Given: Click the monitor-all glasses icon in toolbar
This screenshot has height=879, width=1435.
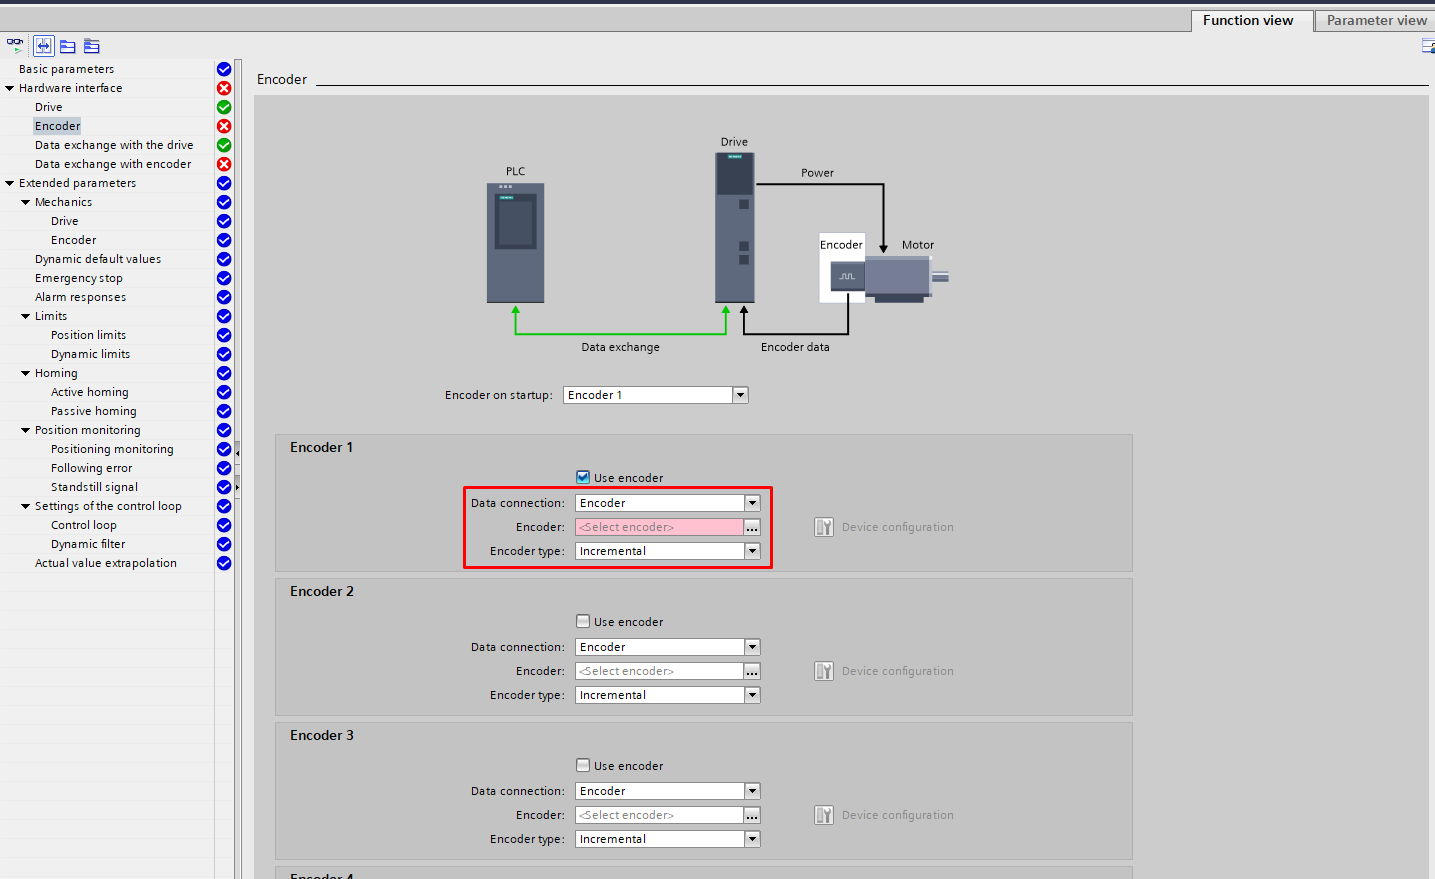Looking at the screenshot, I should tap(15, 46).
